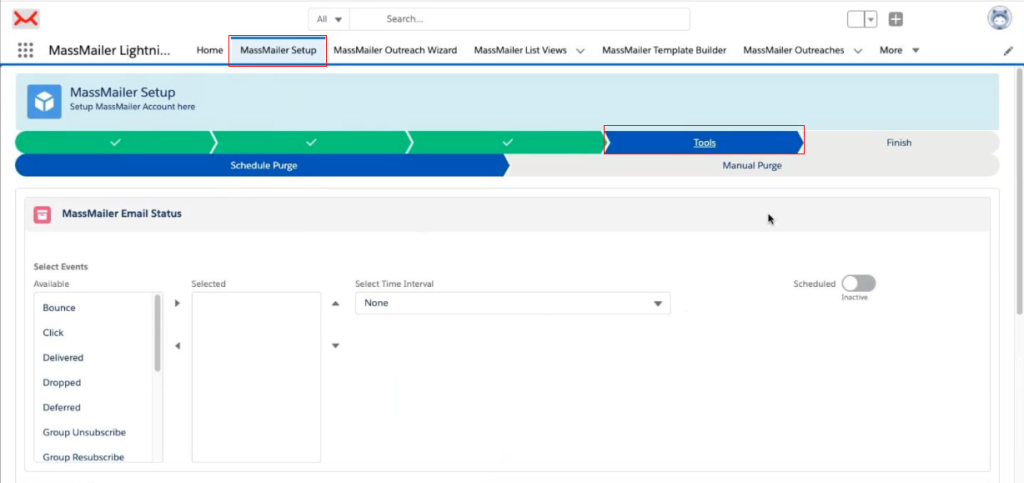The height and width of the screenshot is (483, 1024).
Task: Move event back to Available with left arrow
Action: [178, 346]
